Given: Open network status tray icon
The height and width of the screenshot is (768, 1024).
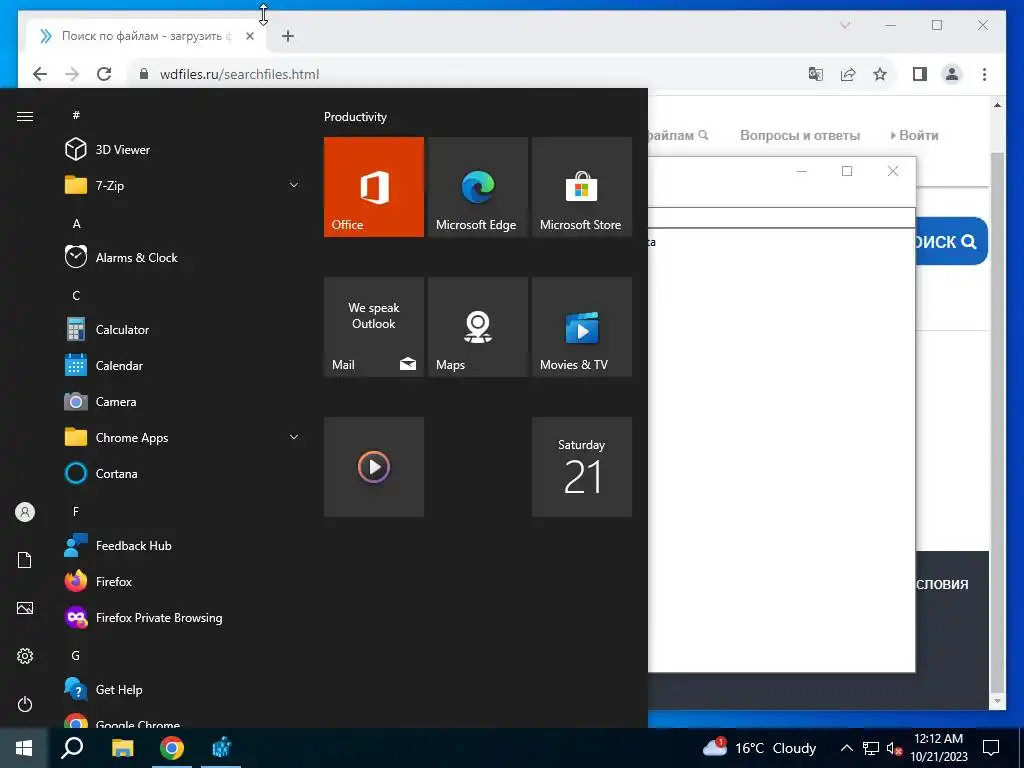Looking at the screenshot, I should point(871,748).
